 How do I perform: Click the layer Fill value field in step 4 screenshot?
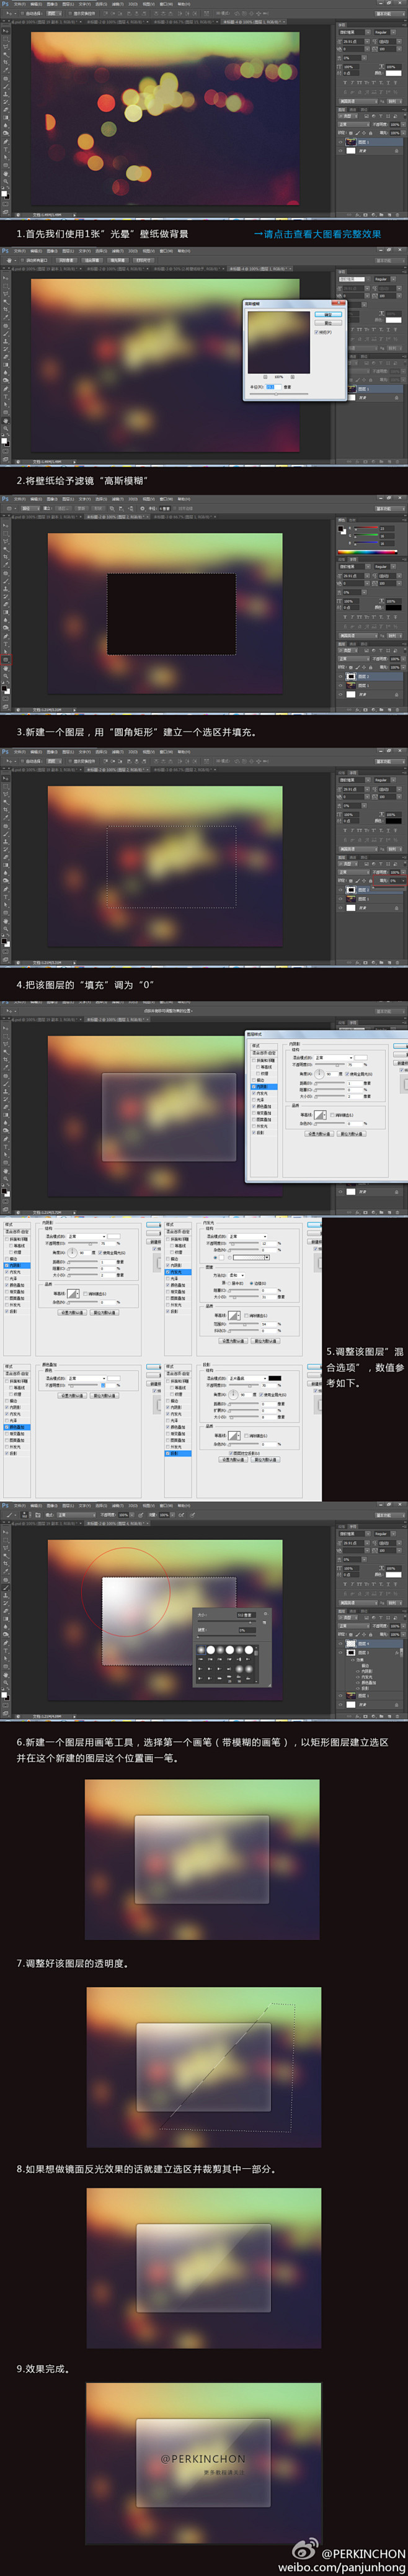pos(395,881)
